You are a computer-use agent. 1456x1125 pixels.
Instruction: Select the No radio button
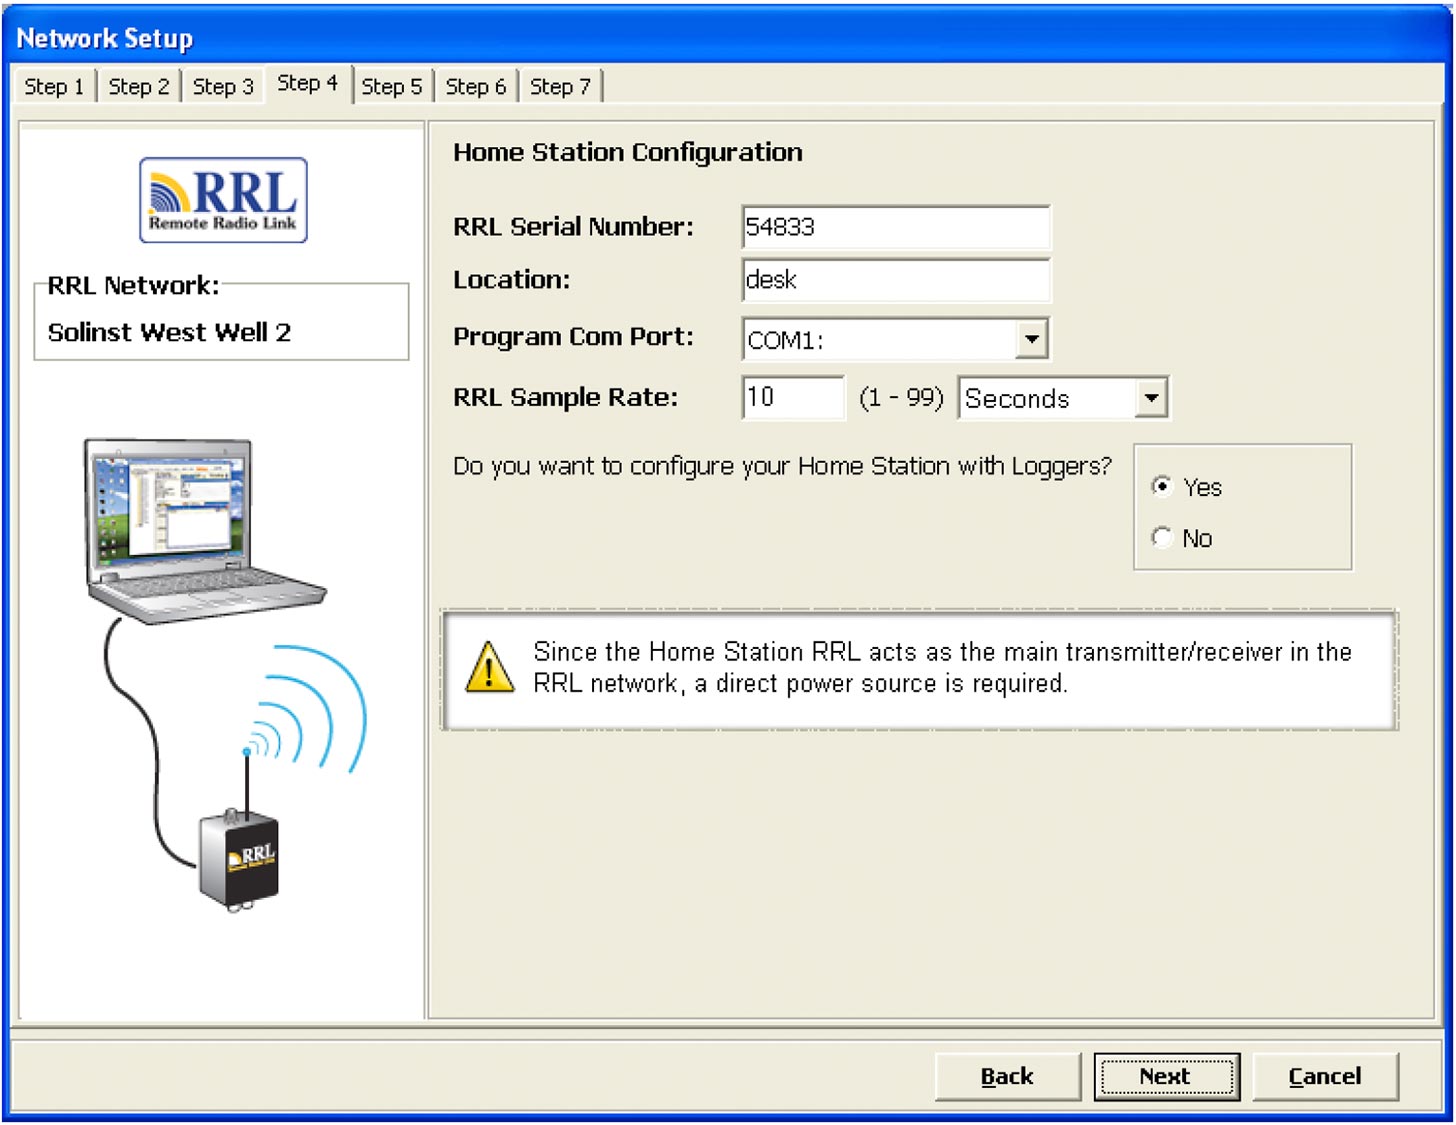click(1161, 538)
